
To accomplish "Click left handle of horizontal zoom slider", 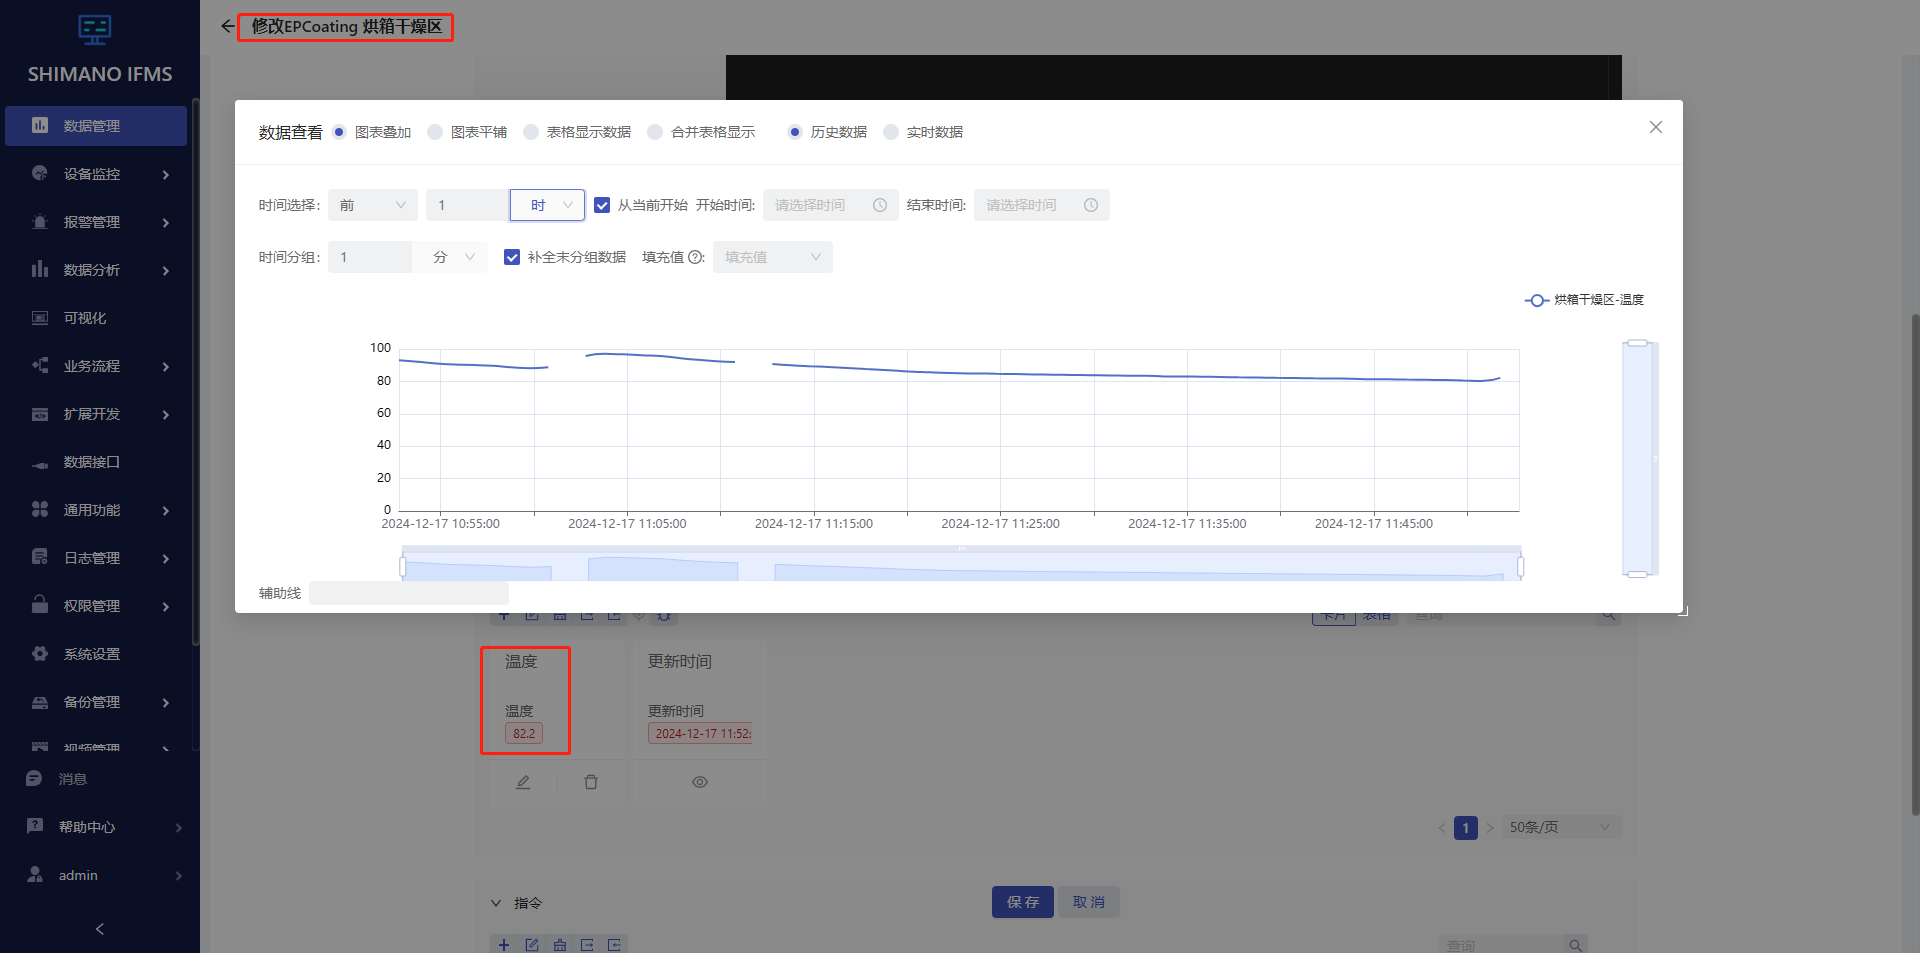I will pyautogui.click(x=402, y=567).
